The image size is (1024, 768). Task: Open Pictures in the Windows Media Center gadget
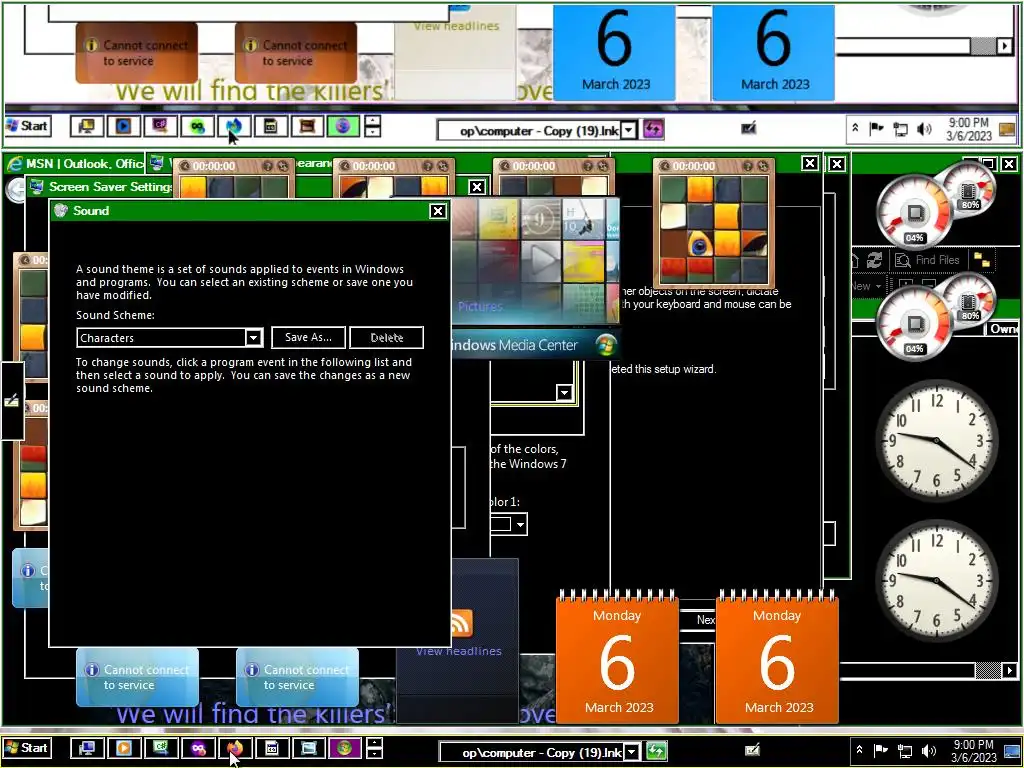point(480,306)
